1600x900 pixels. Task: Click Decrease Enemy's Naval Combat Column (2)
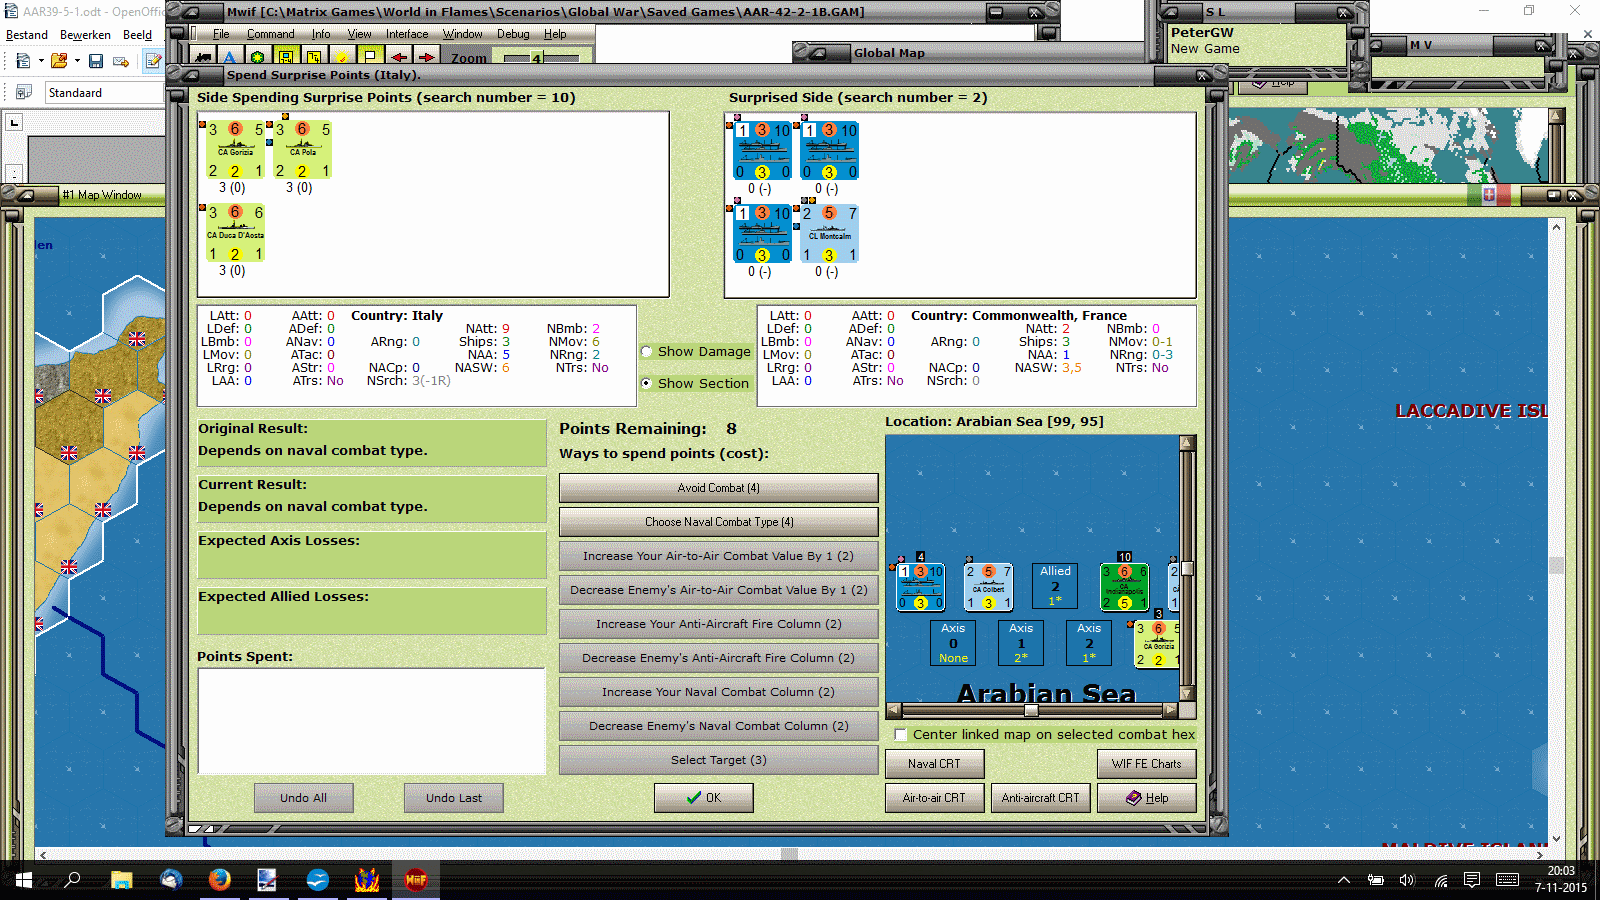(718, 726)
